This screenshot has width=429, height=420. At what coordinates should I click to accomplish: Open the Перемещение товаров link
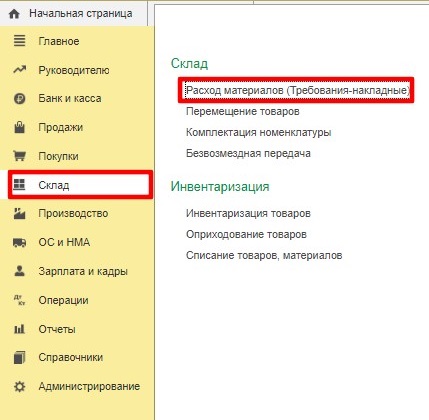pos(242,111)
